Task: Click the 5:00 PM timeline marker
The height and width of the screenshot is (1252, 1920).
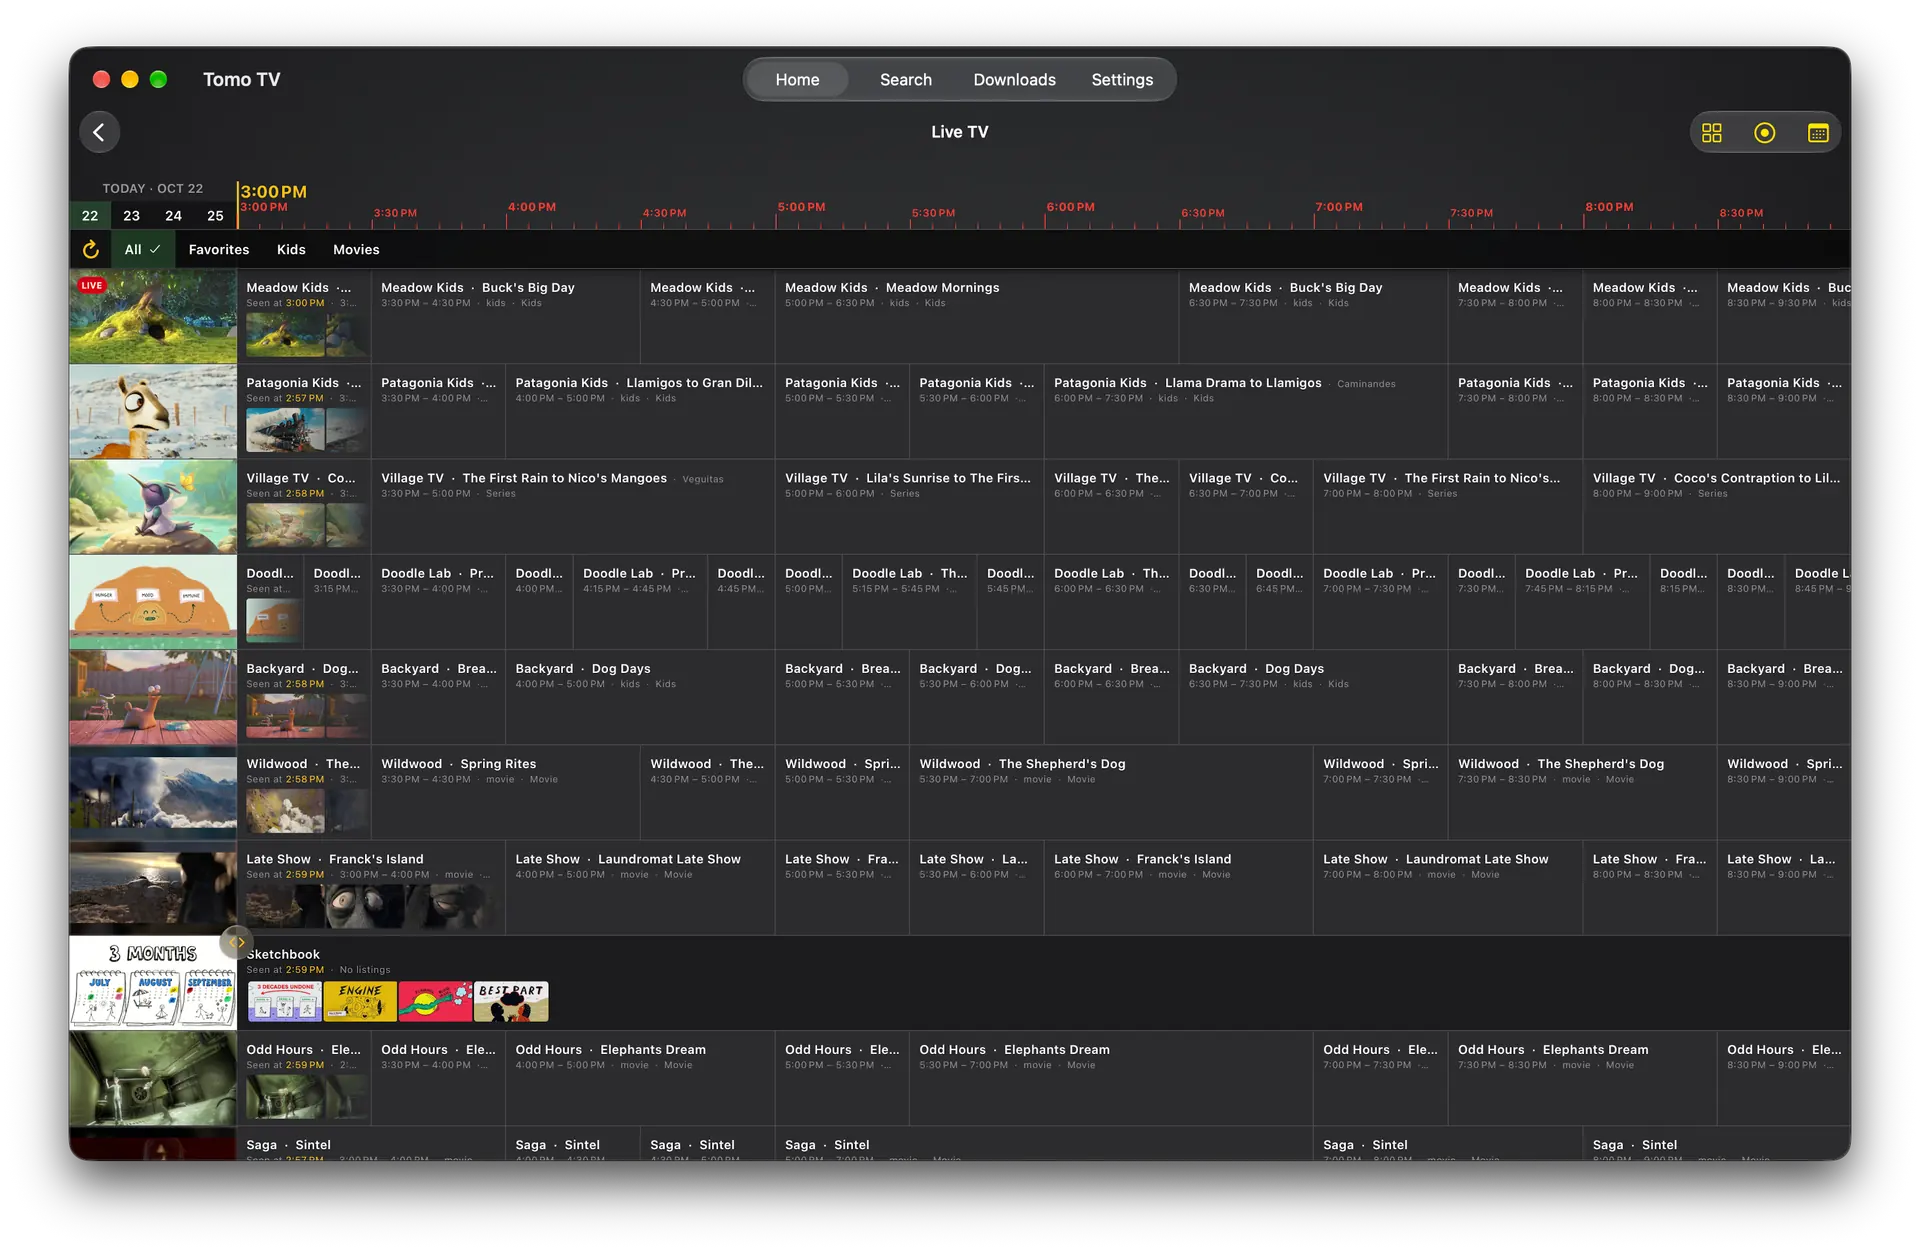Action: click(x=802, y=207)
